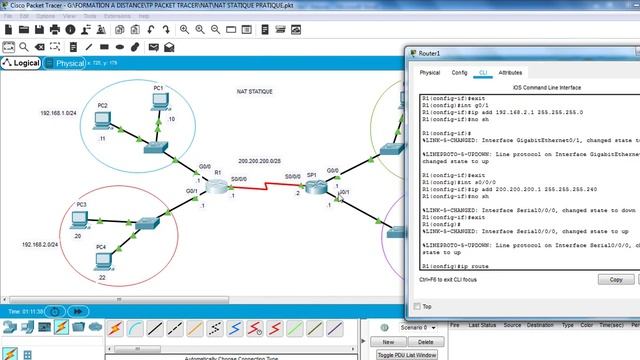Click the NAT STATIQUE label on workspace

[254, 91]
